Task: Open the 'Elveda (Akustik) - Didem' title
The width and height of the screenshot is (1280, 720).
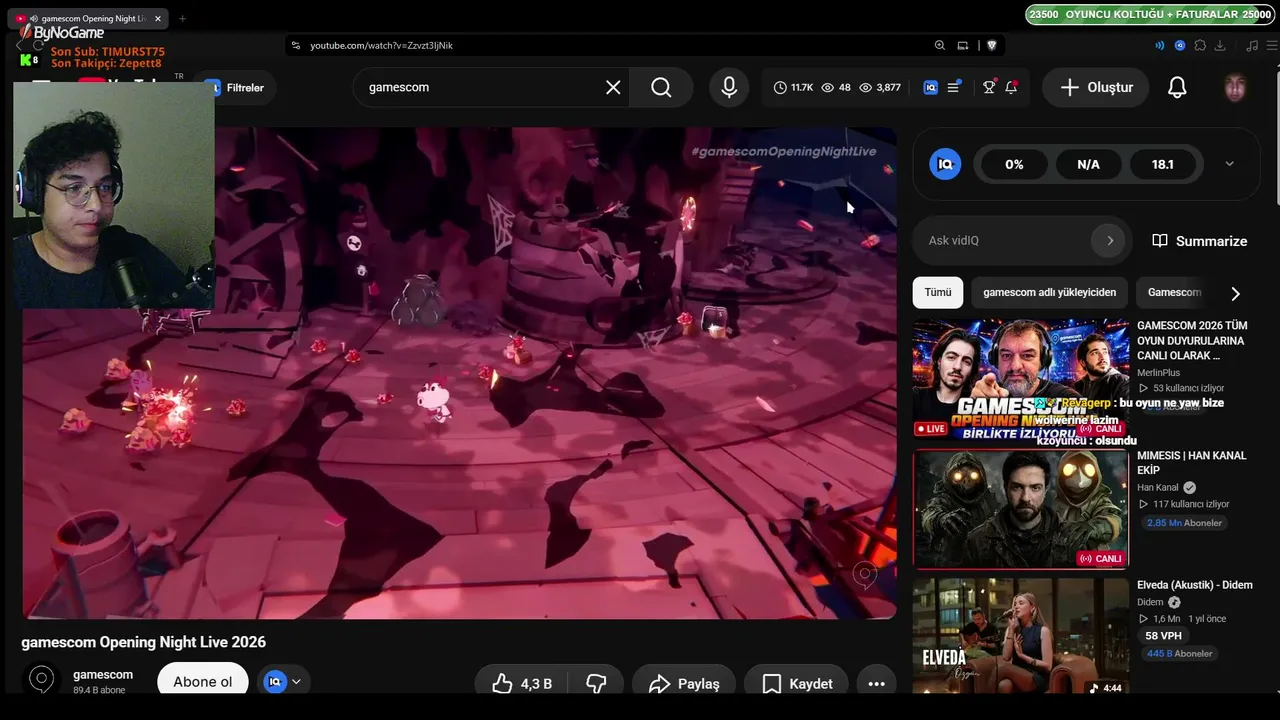Action: (x=1195, y=585)
